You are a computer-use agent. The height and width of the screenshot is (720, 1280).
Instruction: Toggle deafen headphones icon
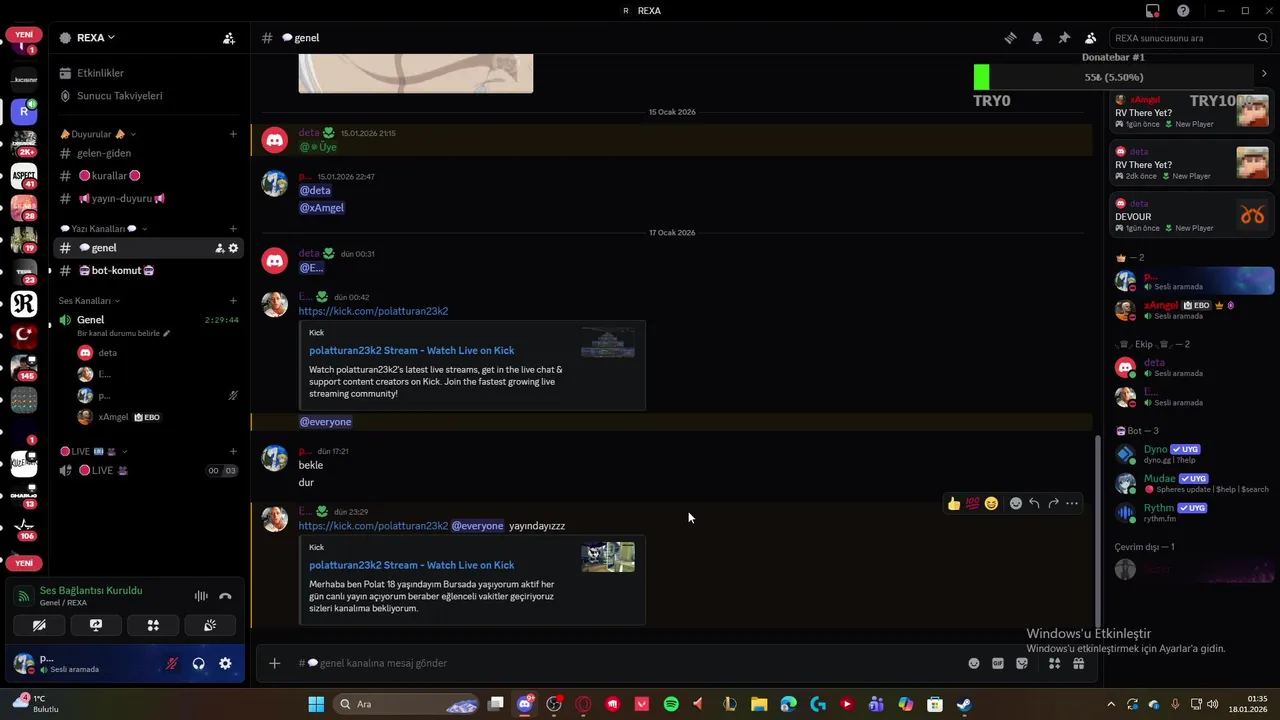[x=199, y=663]
